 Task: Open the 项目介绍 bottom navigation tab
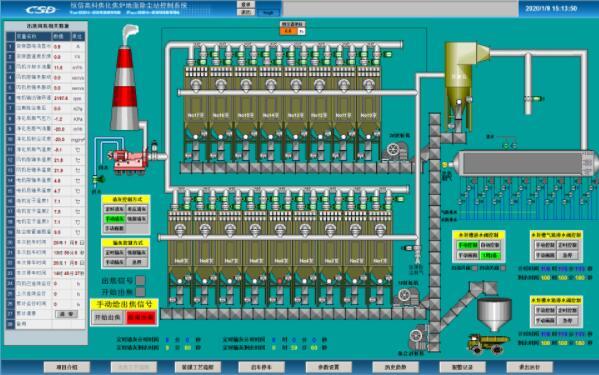67,367
